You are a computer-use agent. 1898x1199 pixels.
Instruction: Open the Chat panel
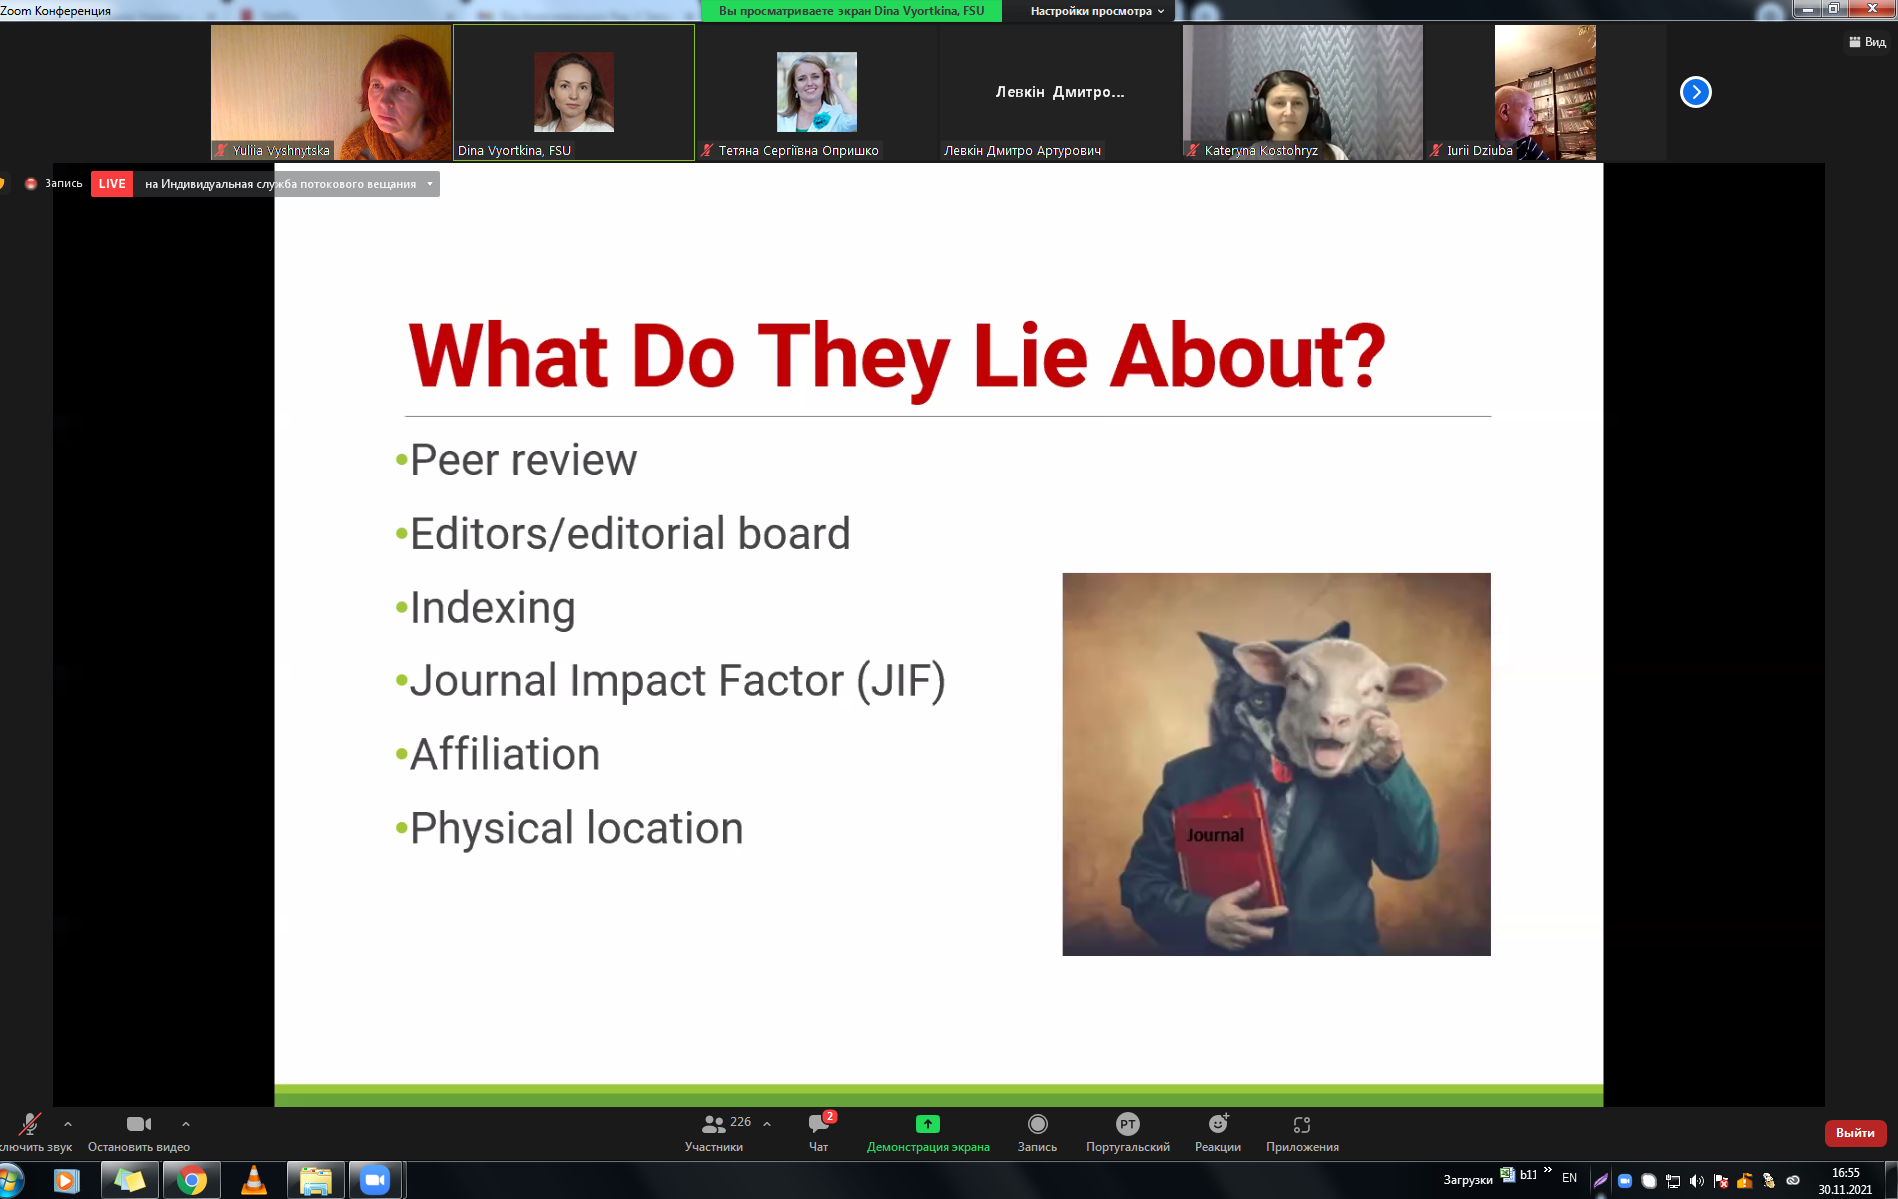coord(818,1125)
